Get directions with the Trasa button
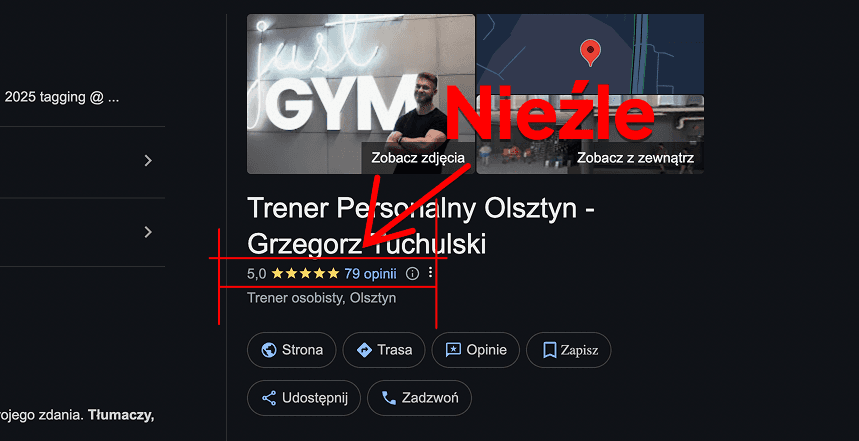The width and height of the screenshot is (859, 441). point(384,350)
